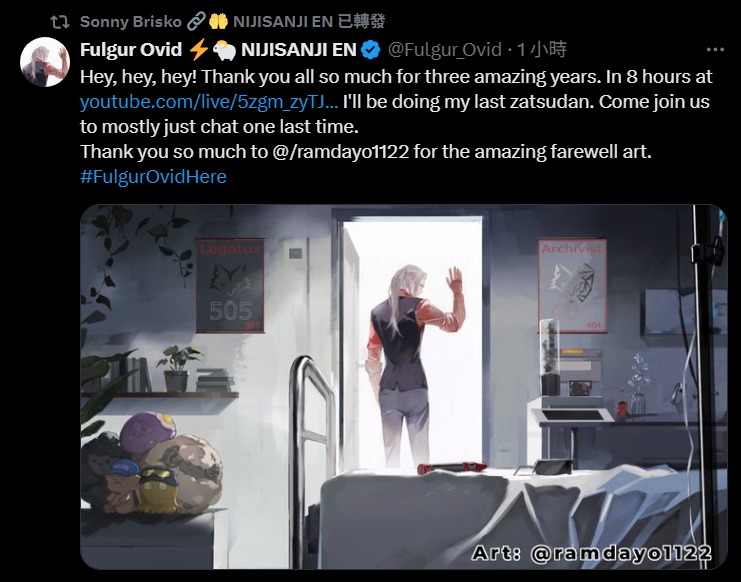This screenshot has width=741, height=582.
Task: Click the blue verified checkmark badge
Action: [x=371, y=50]
